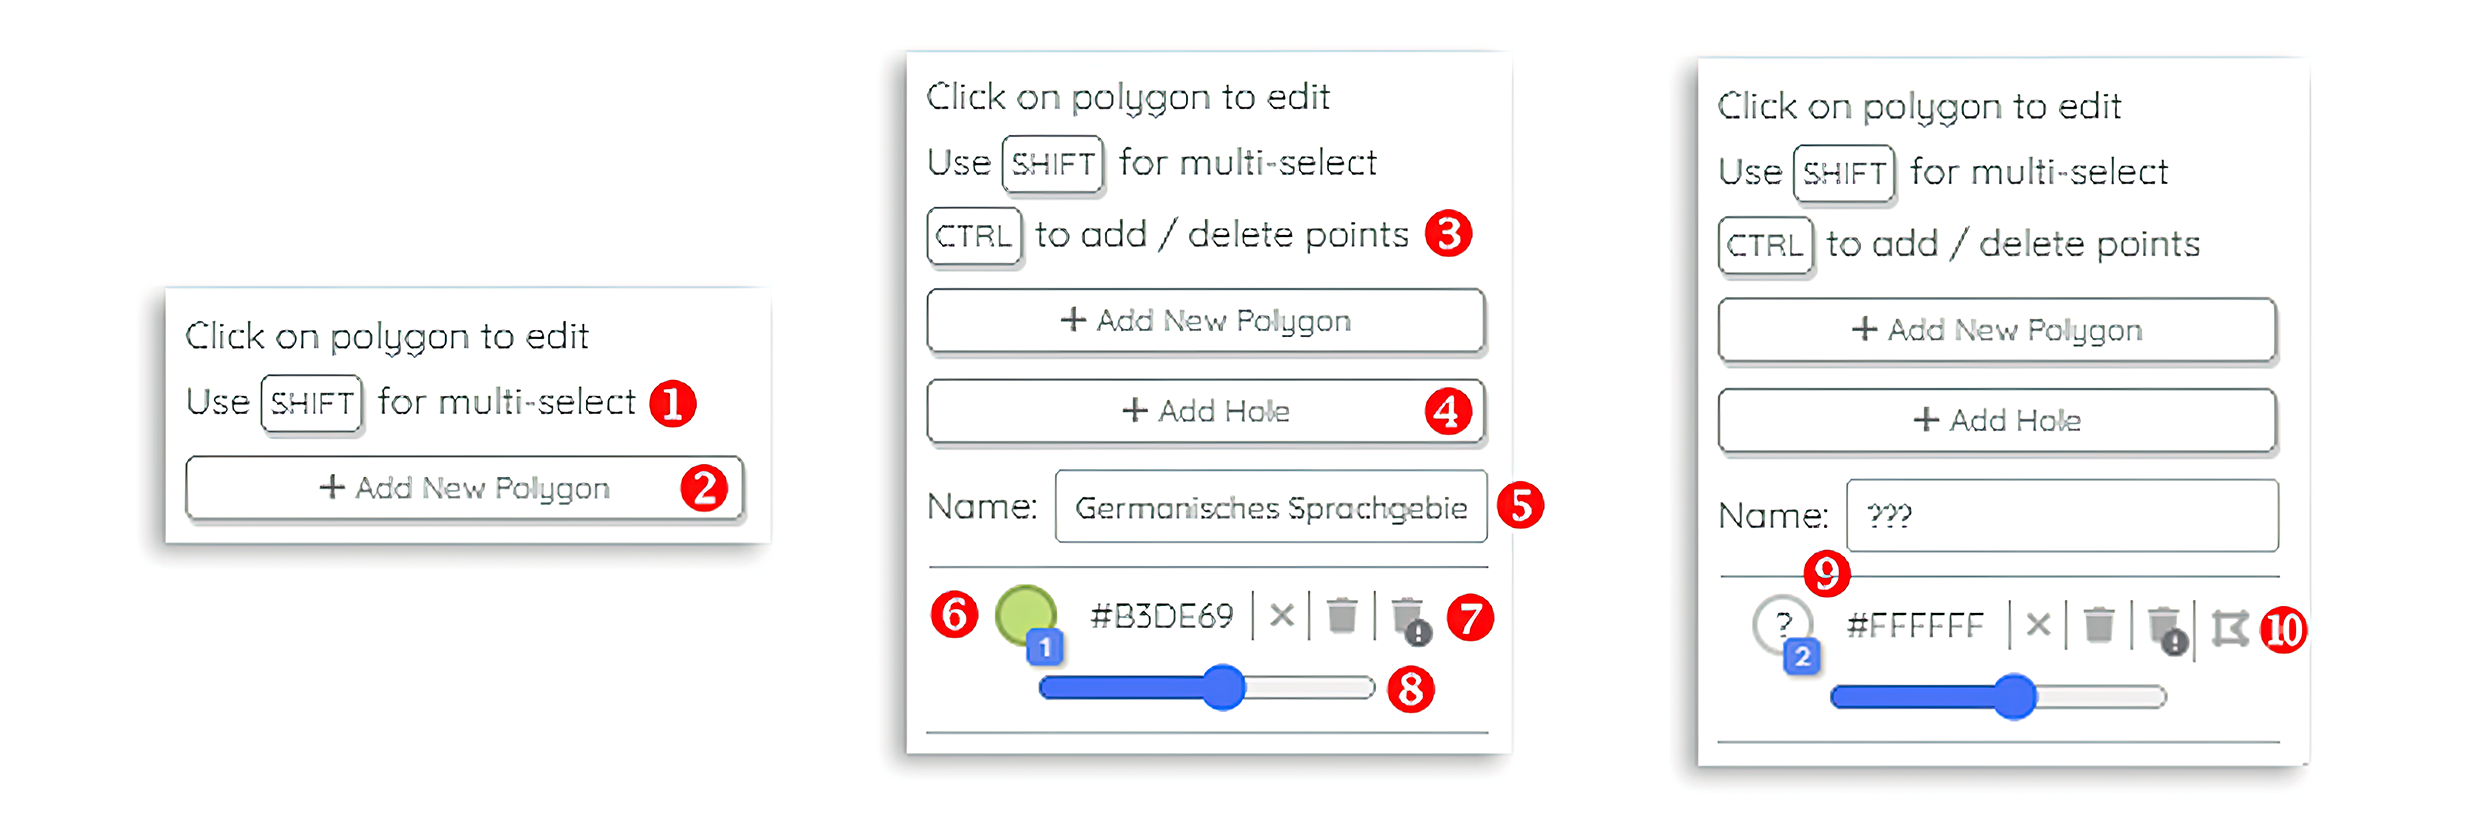Click Add New Polygon in right panel
Image resolution: width=2480 pixels, height=838 pixels.
pyautogui.click(x=1997, y=330)
